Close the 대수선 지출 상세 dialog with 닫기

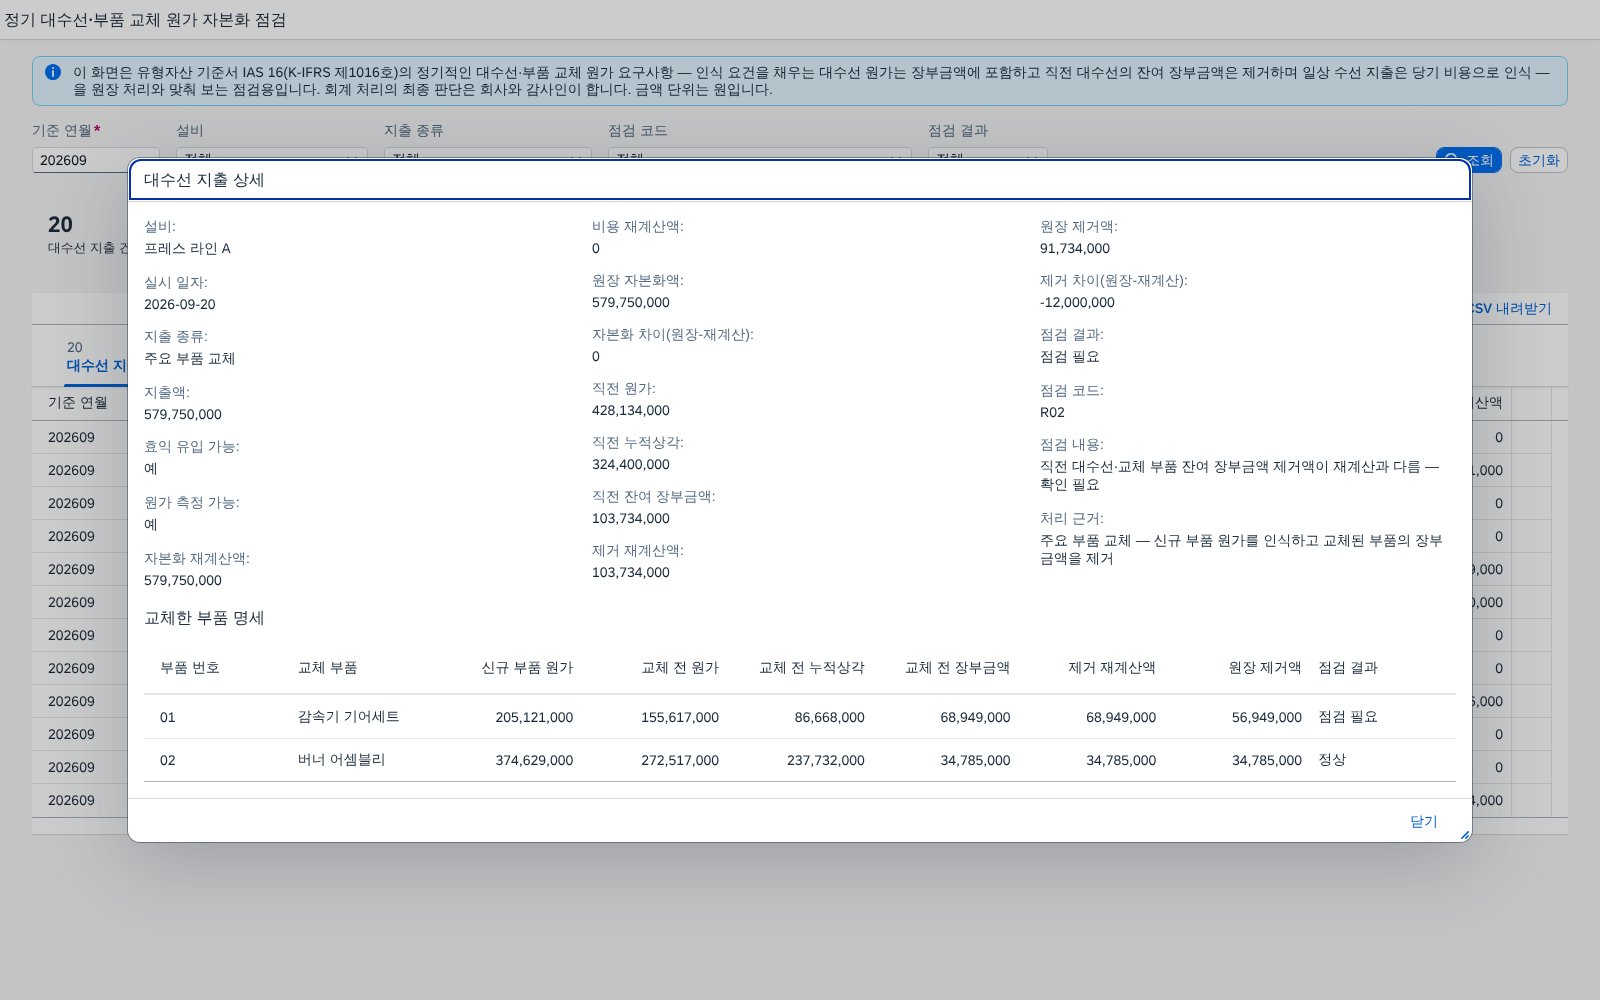click(x=1423, y=821)
